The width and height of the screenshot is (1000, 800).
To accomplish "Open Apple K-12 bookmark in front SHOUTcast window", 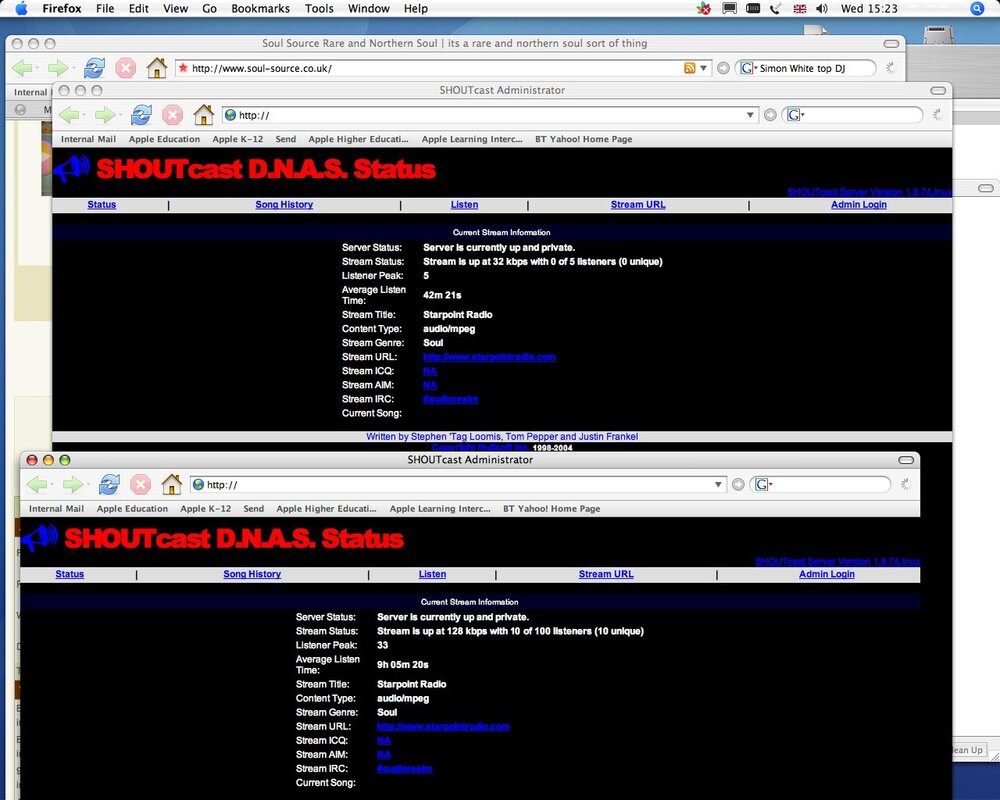I will [x=205, y=509].
